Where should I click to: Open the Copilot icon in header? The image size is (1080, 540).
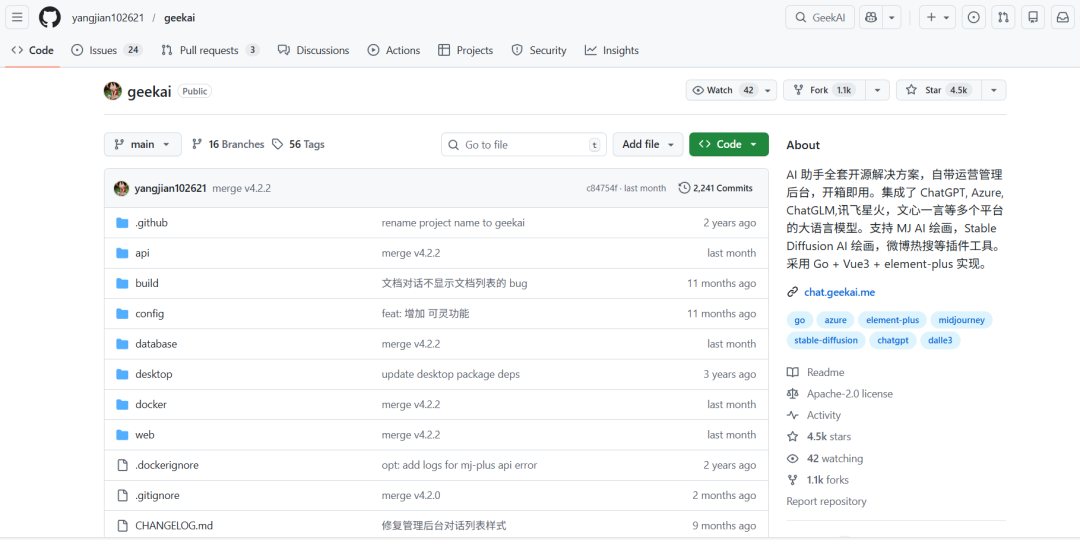(870, 18)
